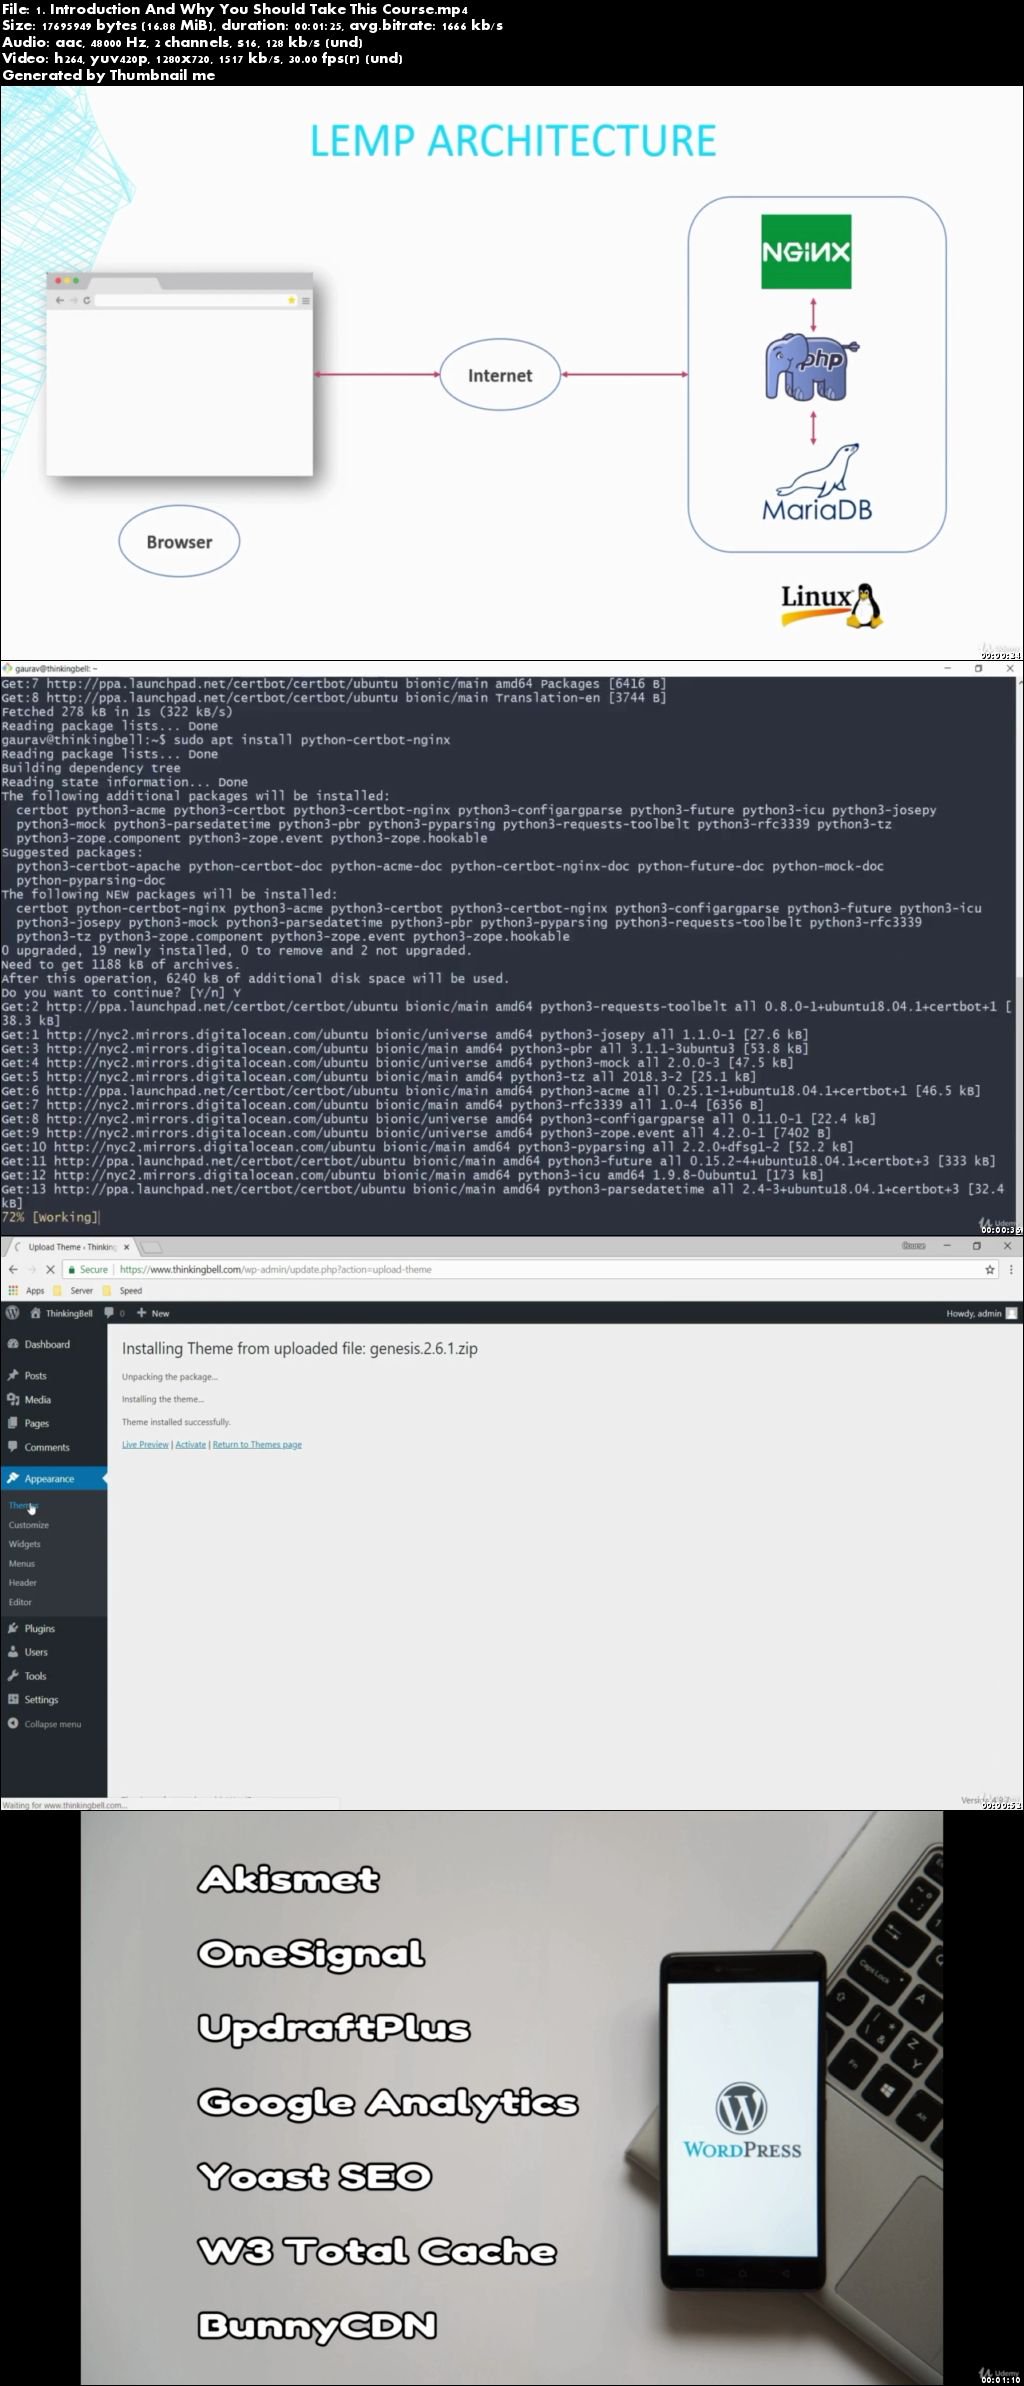This screenshot has width=1024, height=2386.
Task: Collapse the WordPress admin menu
Action: [45, 1724]
